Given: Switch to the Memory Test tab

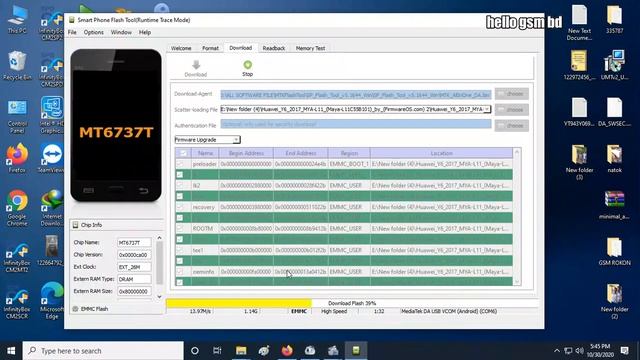Looking at the screenshot, I should [311, 48].
